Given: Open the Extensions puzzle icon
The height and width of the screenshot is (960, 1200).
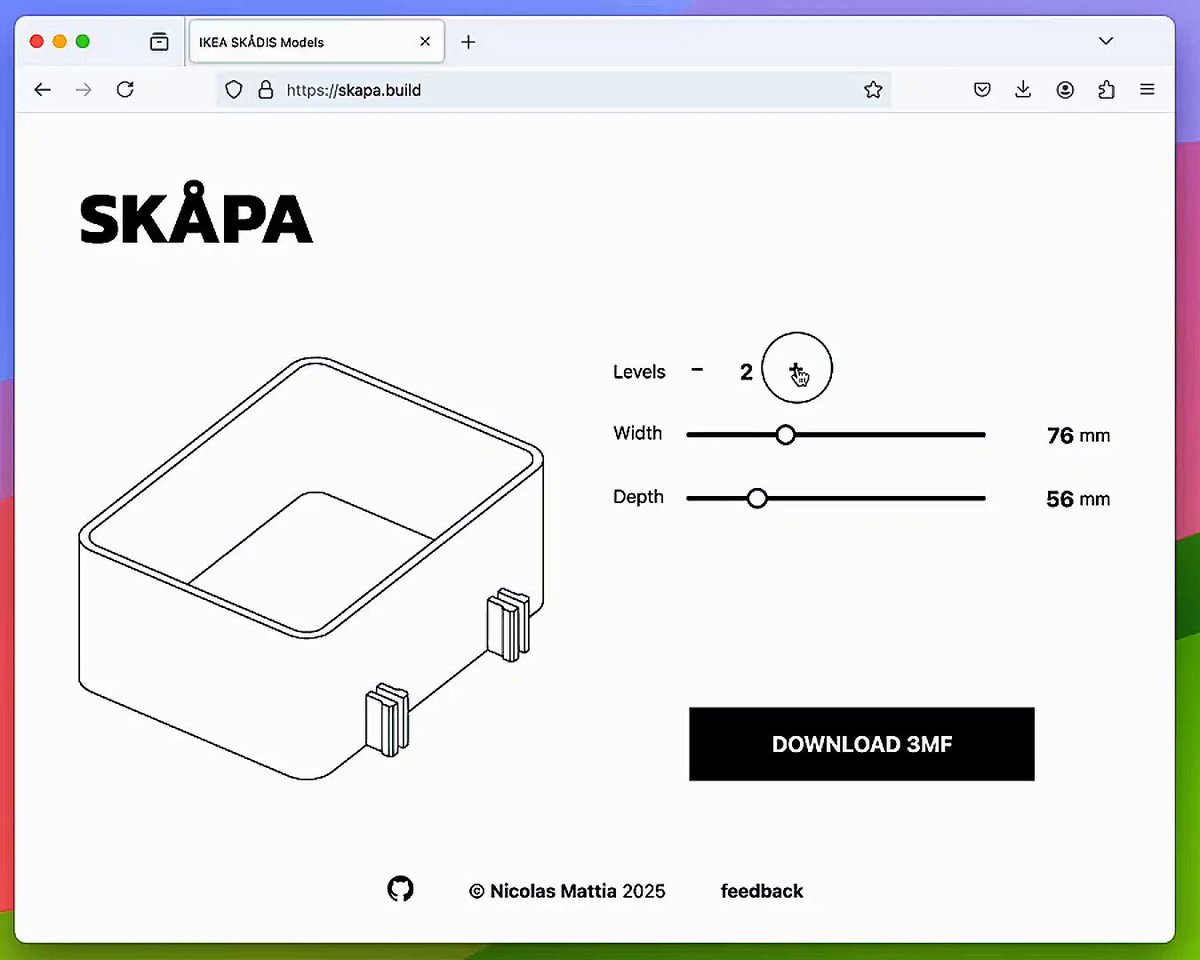Looking at the screenshot, I should (x=1106, y=90).
